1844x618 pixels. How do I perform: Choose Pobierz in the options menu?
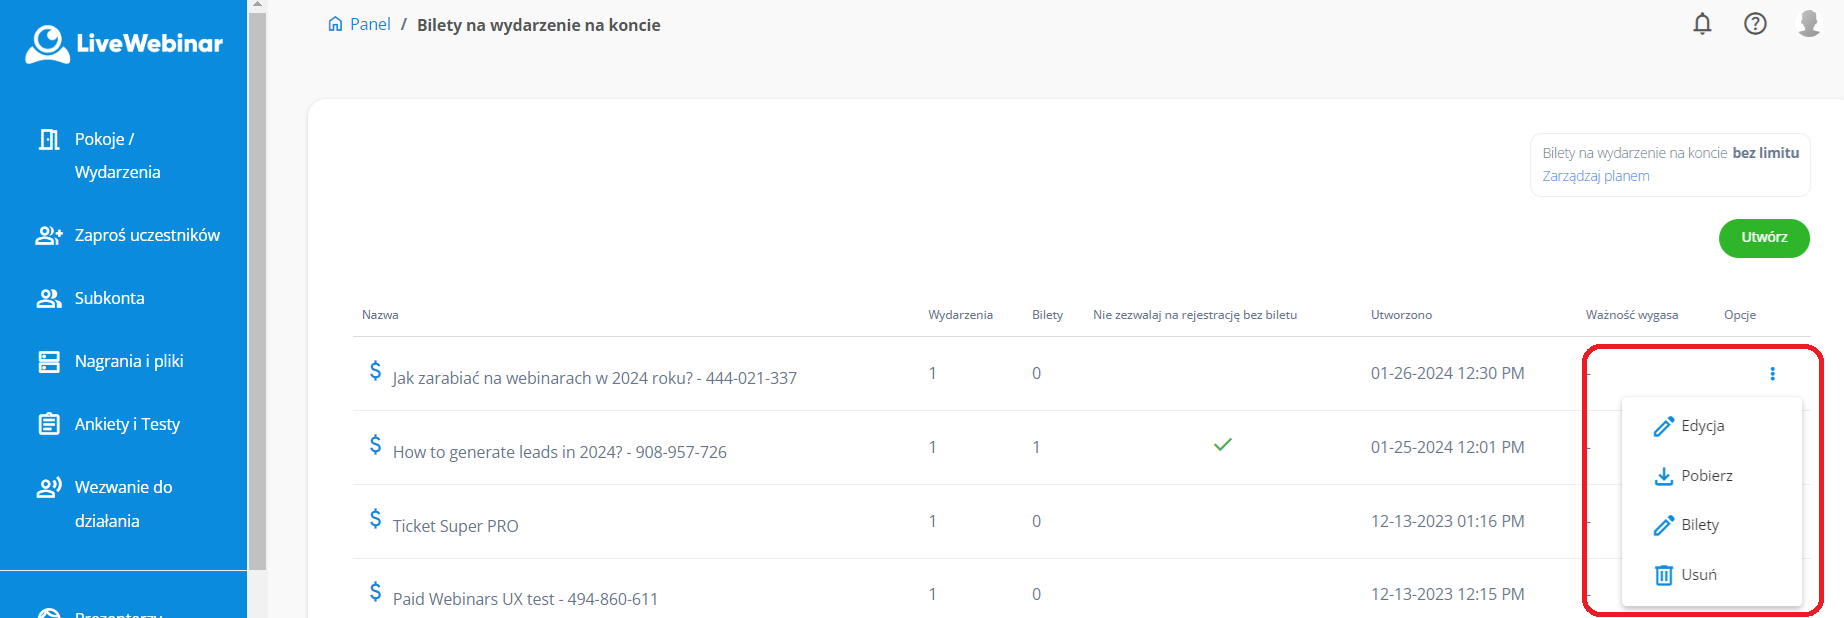(1705, 476)
